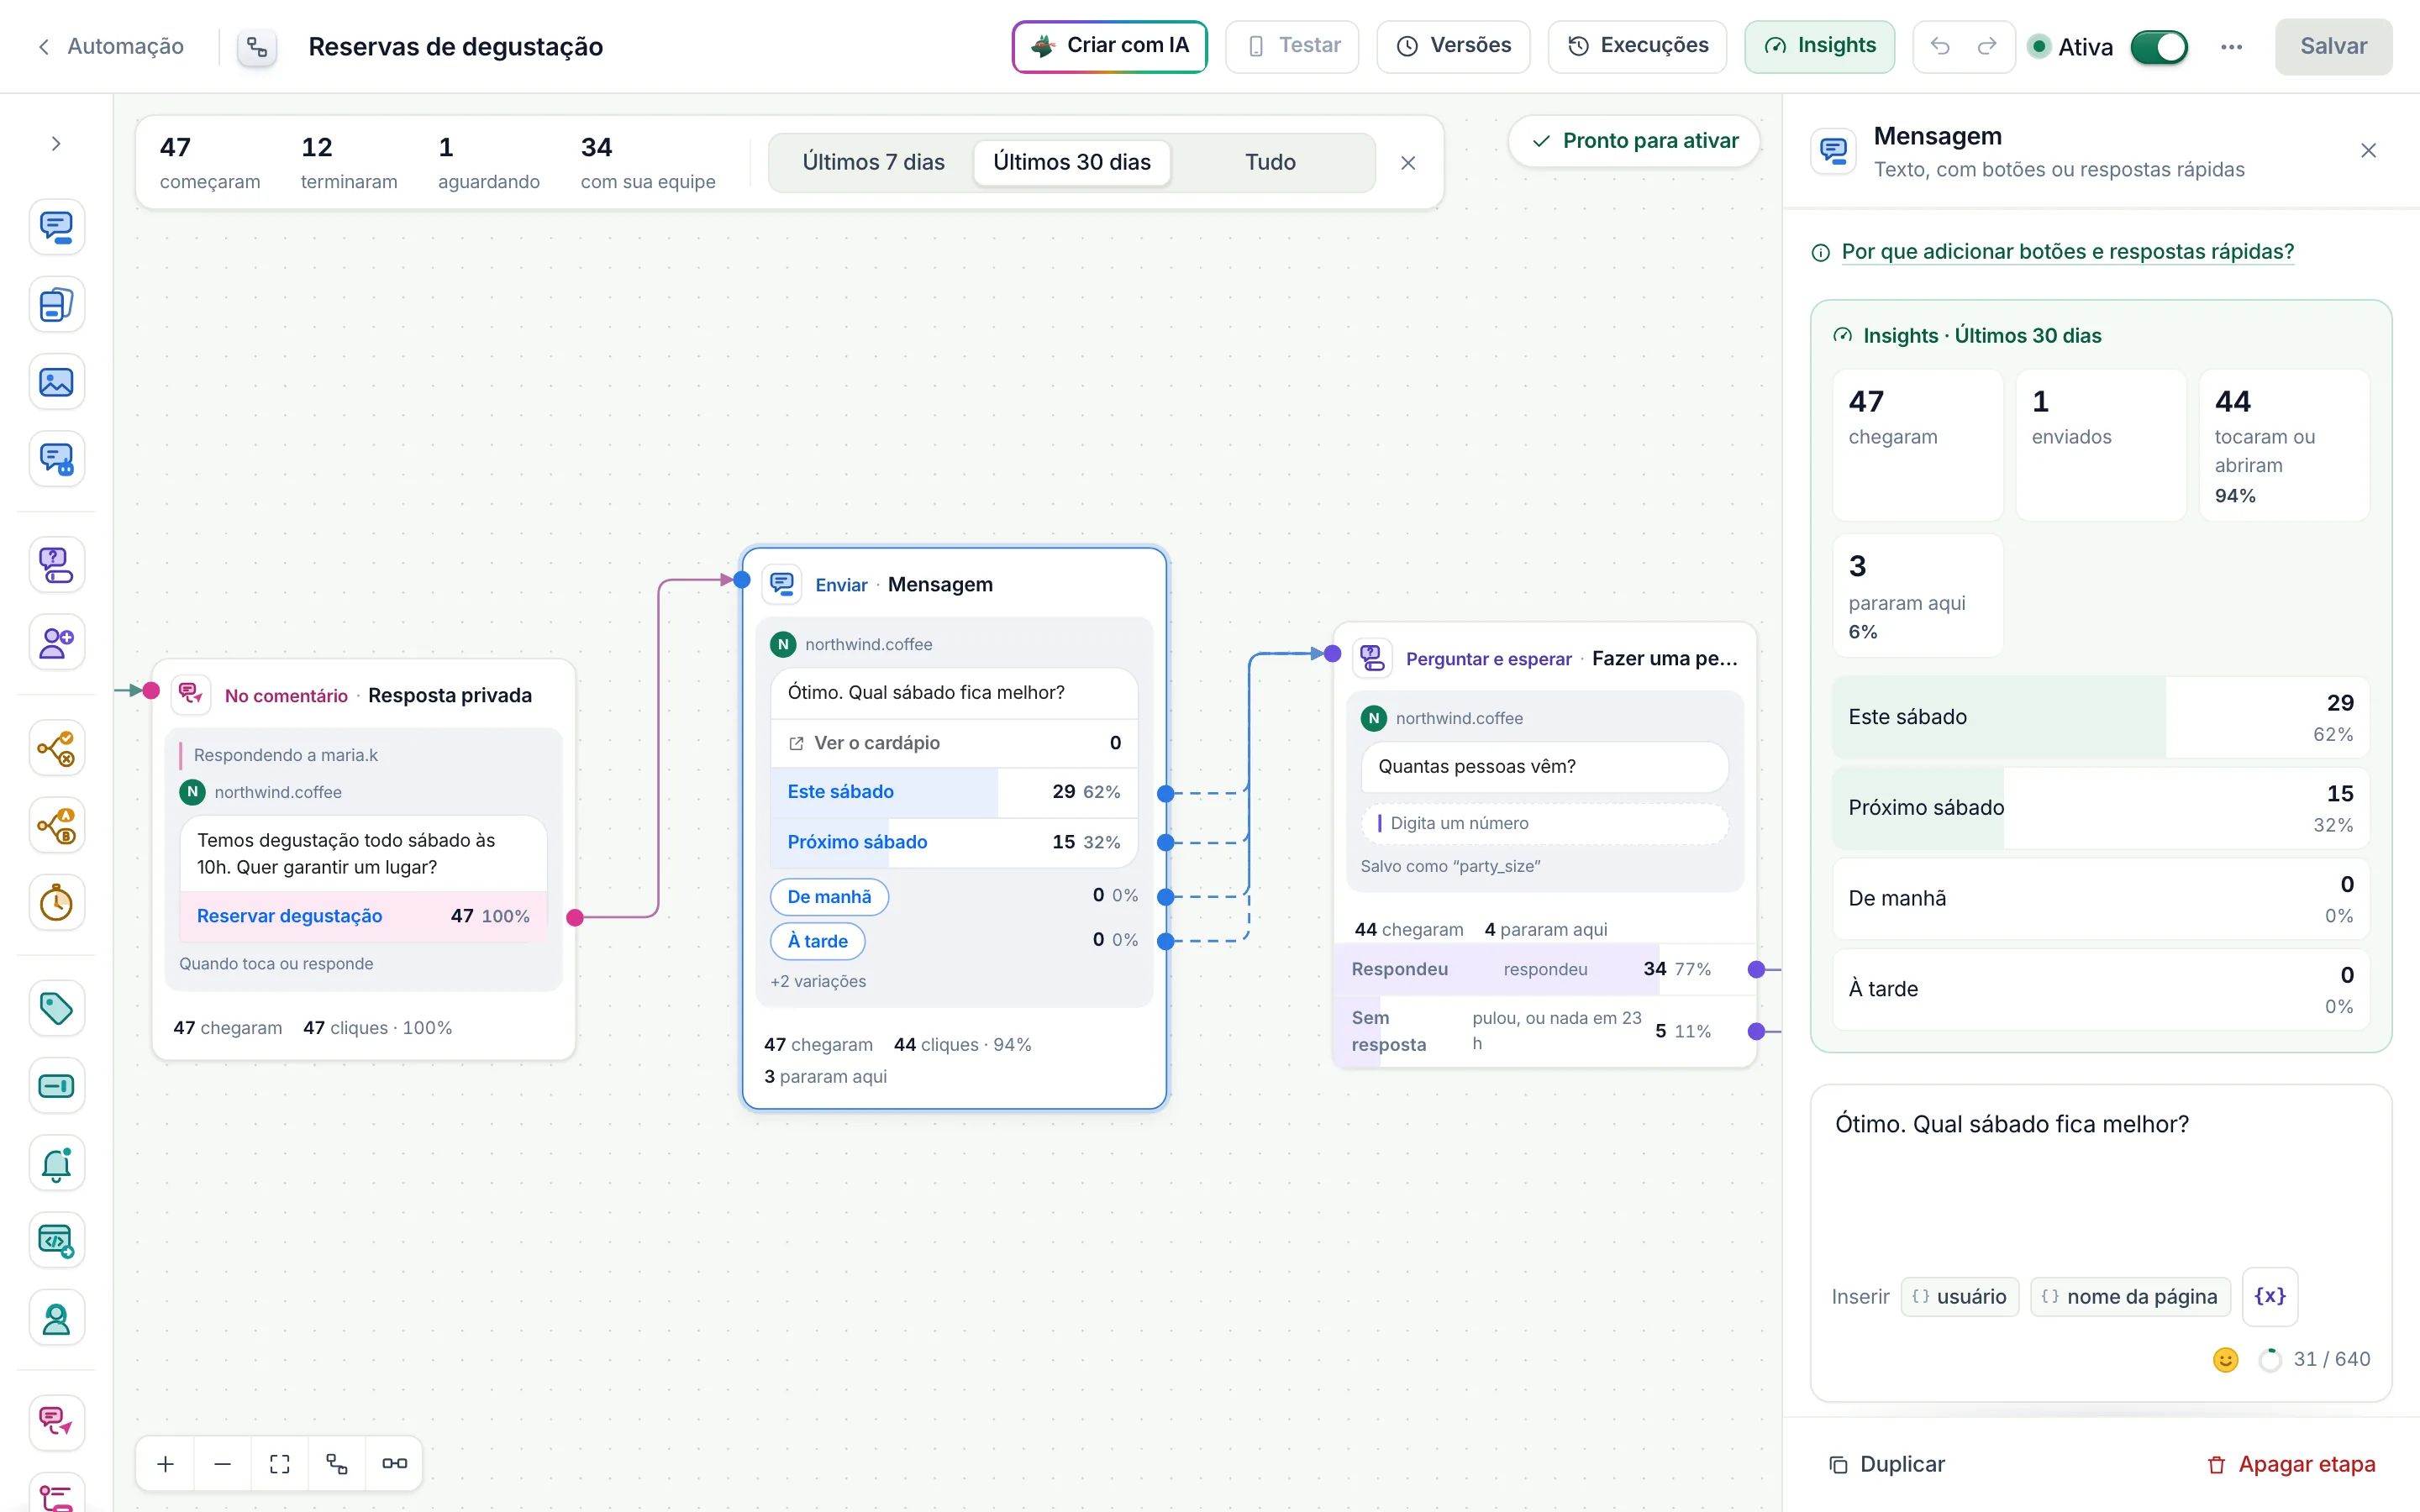Viewport: 2420px width, 1512px height.
Task: Click the Próximo sábado progress bar in Insights
Action: 2100,808
